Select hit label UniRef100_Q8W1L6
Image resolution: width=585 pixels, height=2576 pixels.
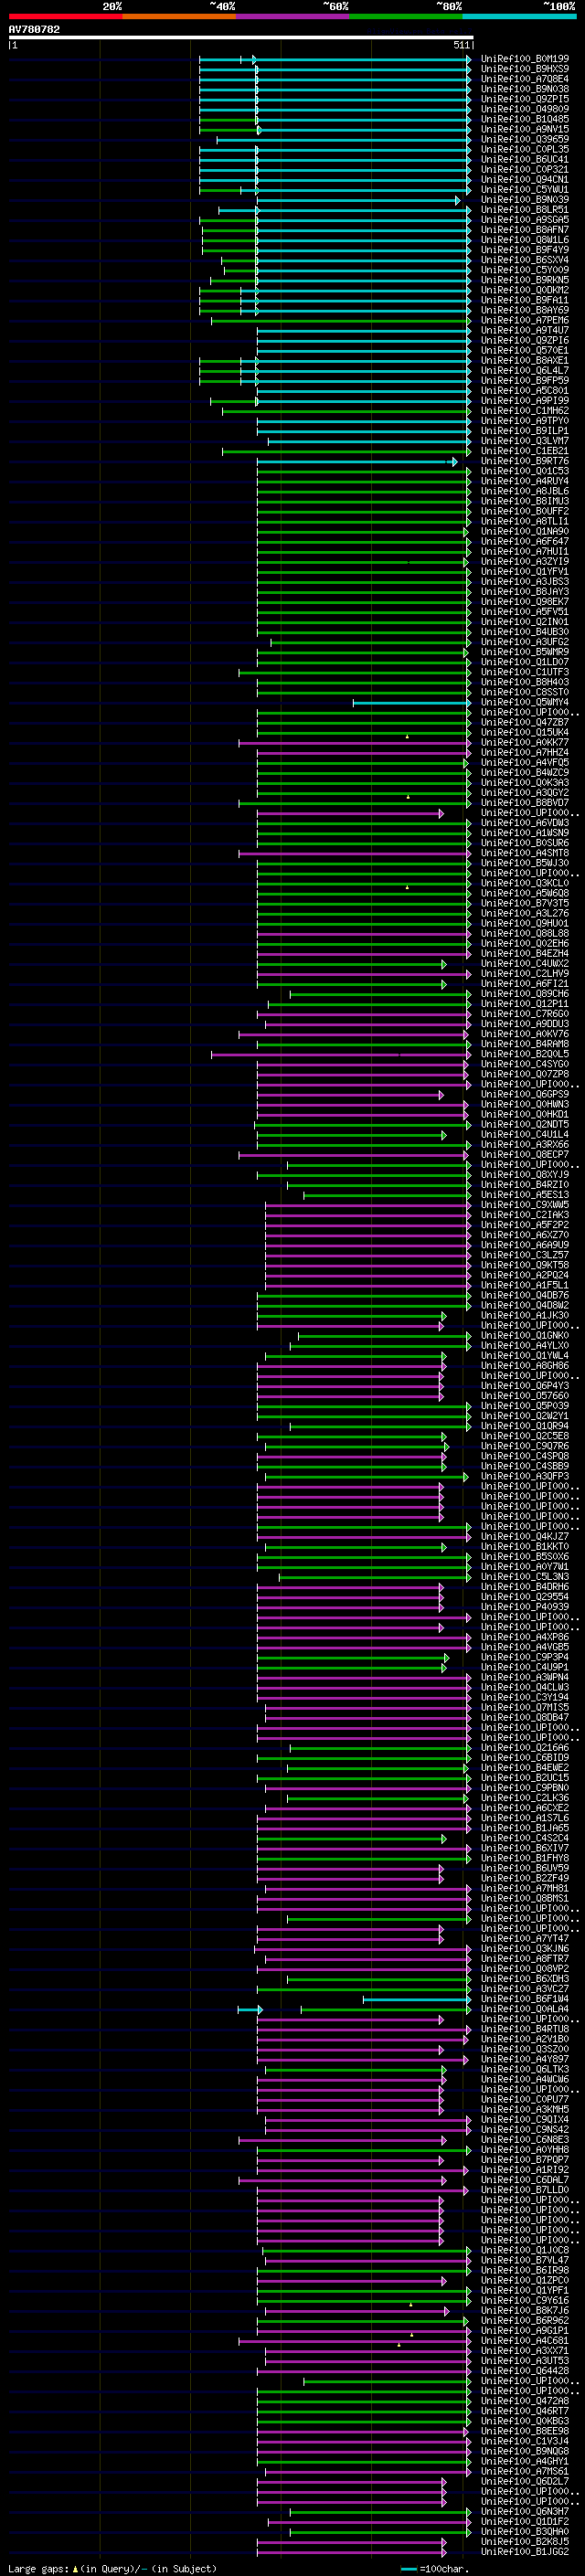pyautogui.click(x=525, y=240)
